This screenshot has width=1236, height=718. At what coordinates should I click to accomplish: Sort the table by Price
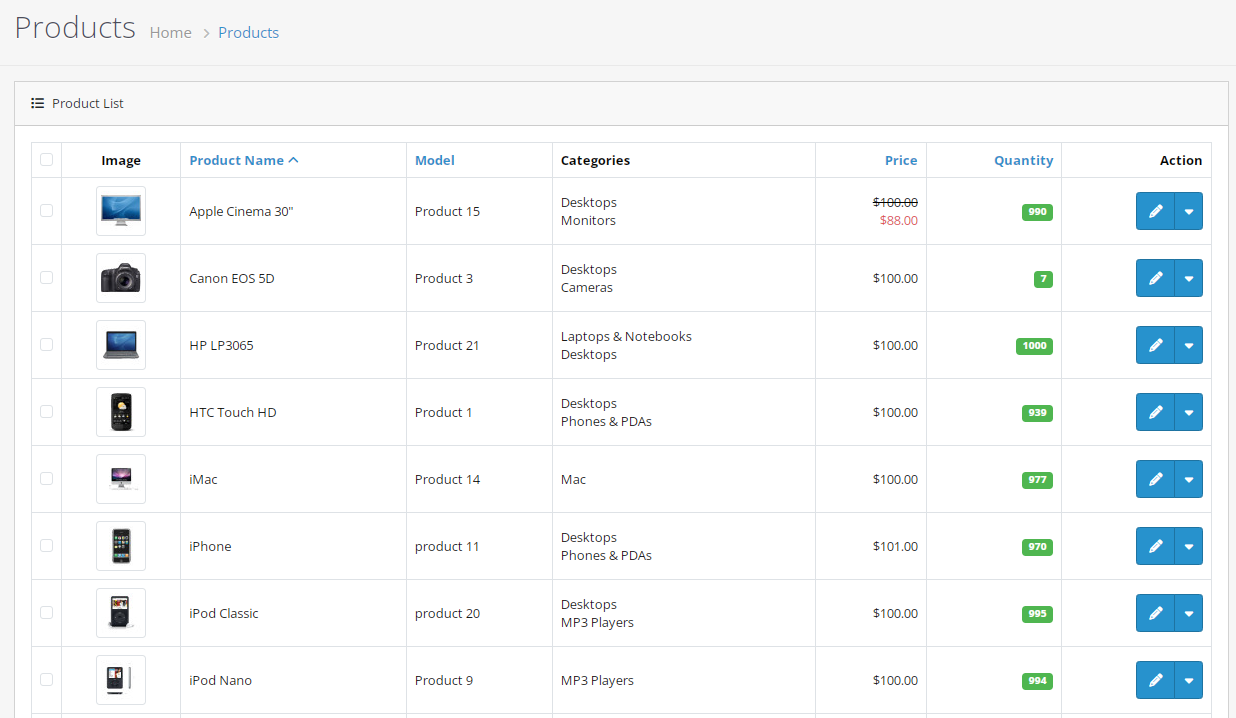point(901,160)
